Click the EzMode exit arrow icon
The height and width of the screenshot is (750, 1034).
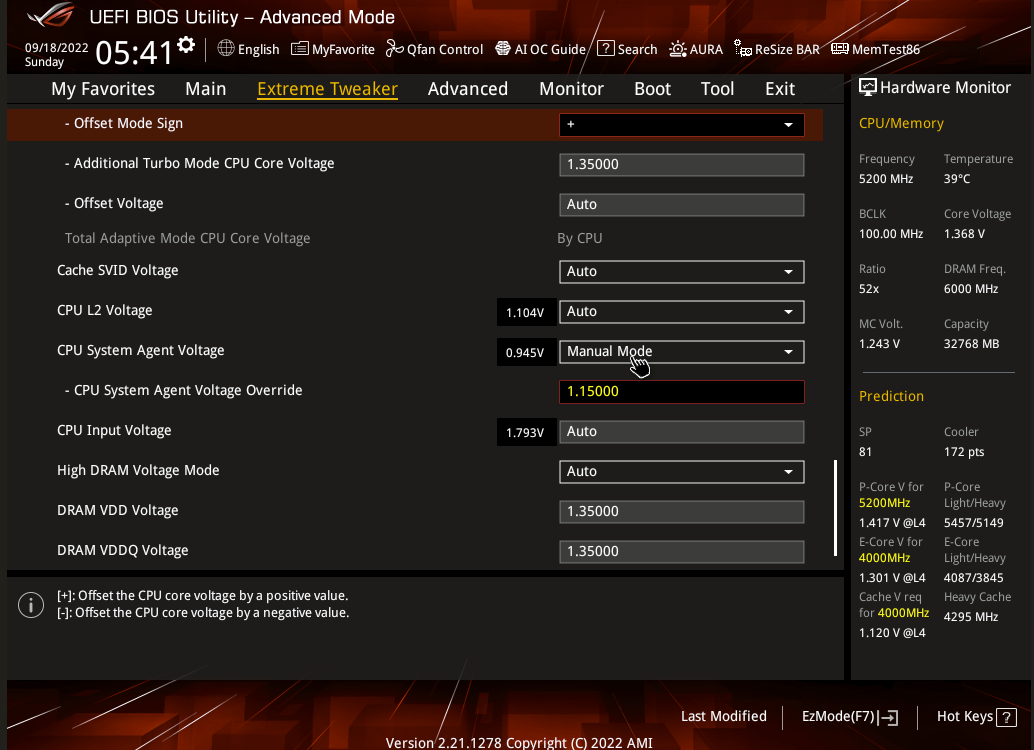888,717
